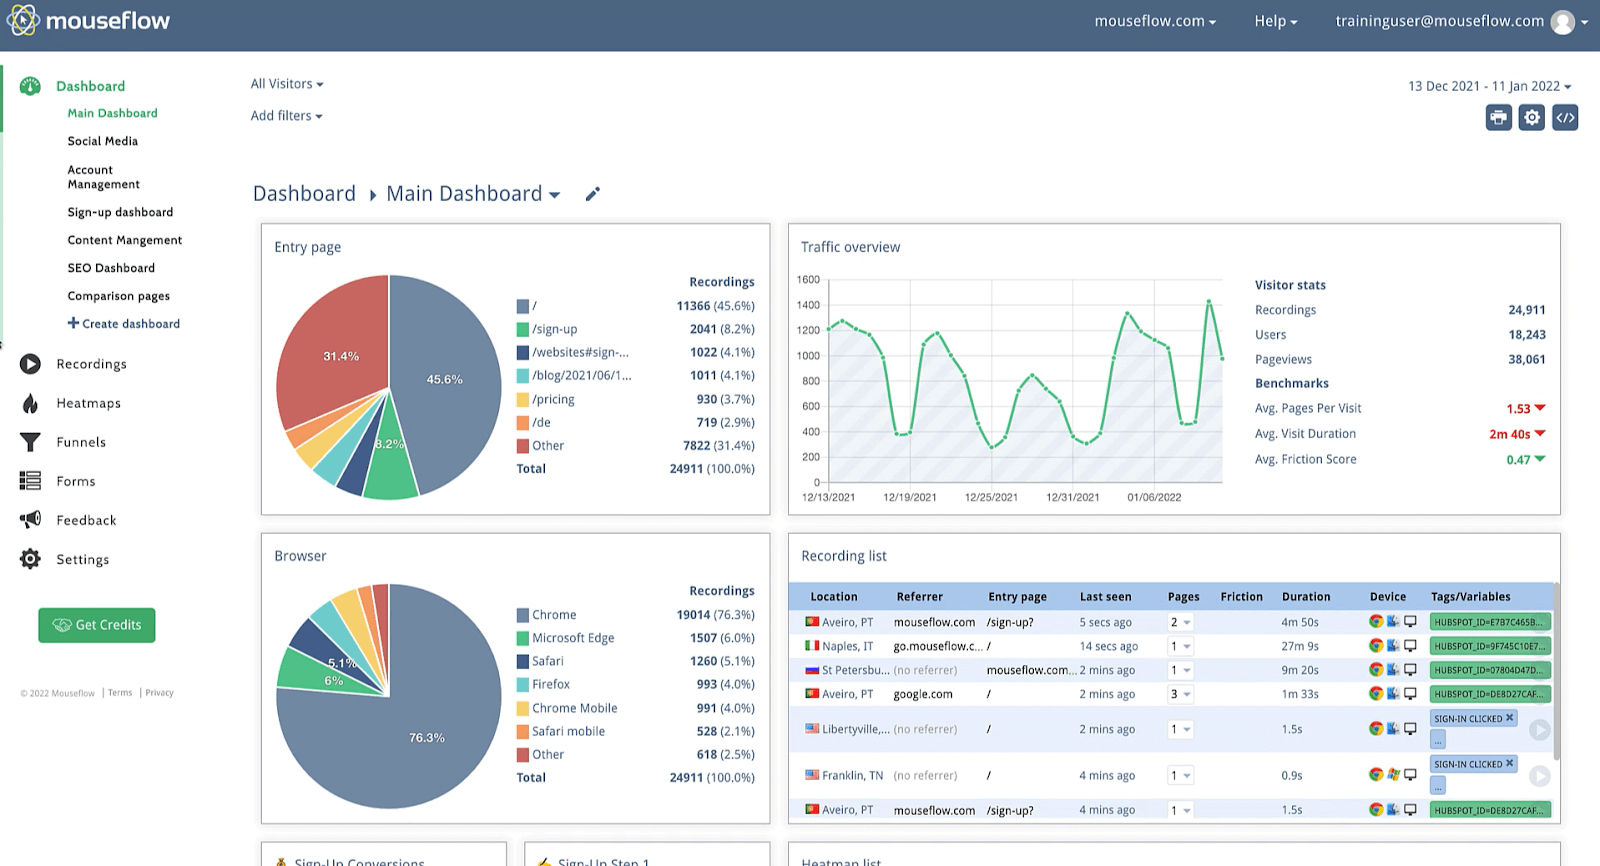
Task: Open pages dropdown for Aveiro row showing 3
Action: [x=1181, y=694]
